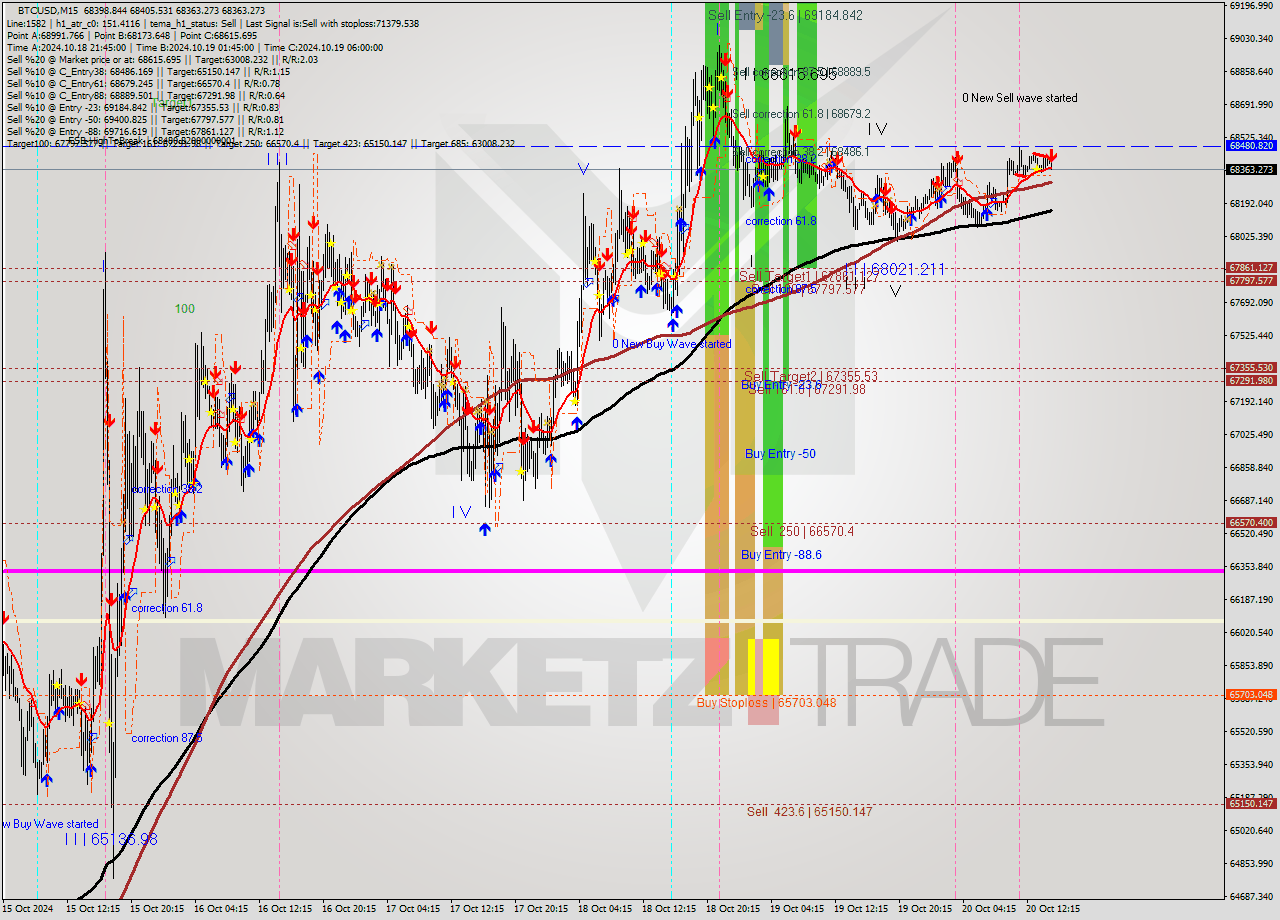Click the '18 Oct 20:15' time label
The image size is (1280, 920).
733,910
